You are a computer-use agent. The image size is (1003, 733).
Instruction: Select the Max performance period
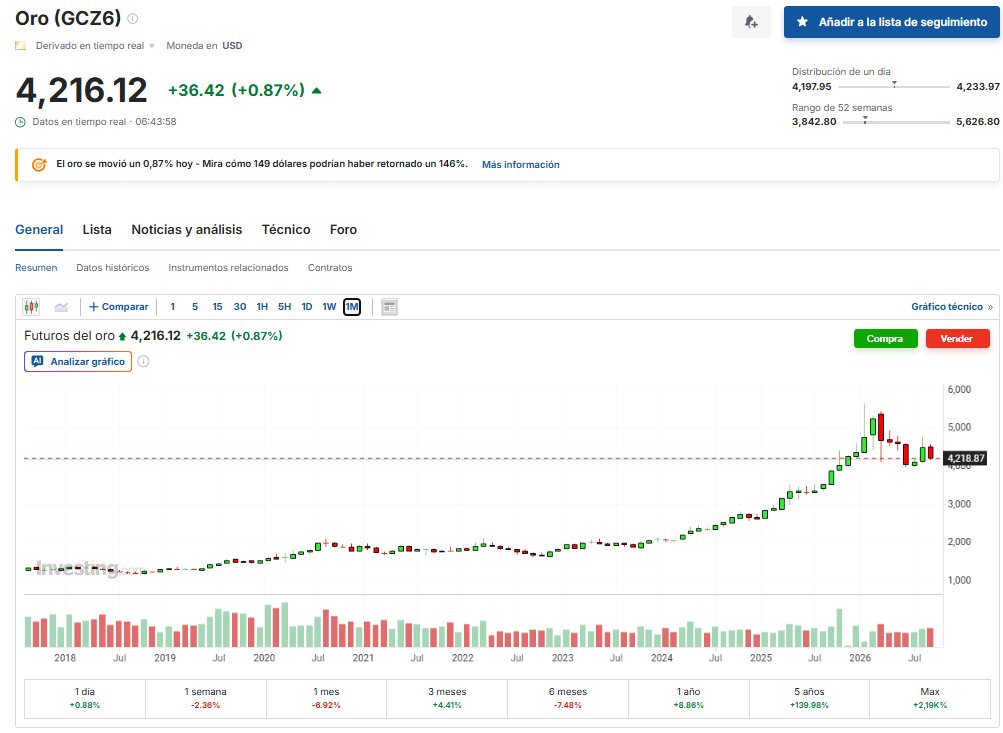[x=930, y=698]
